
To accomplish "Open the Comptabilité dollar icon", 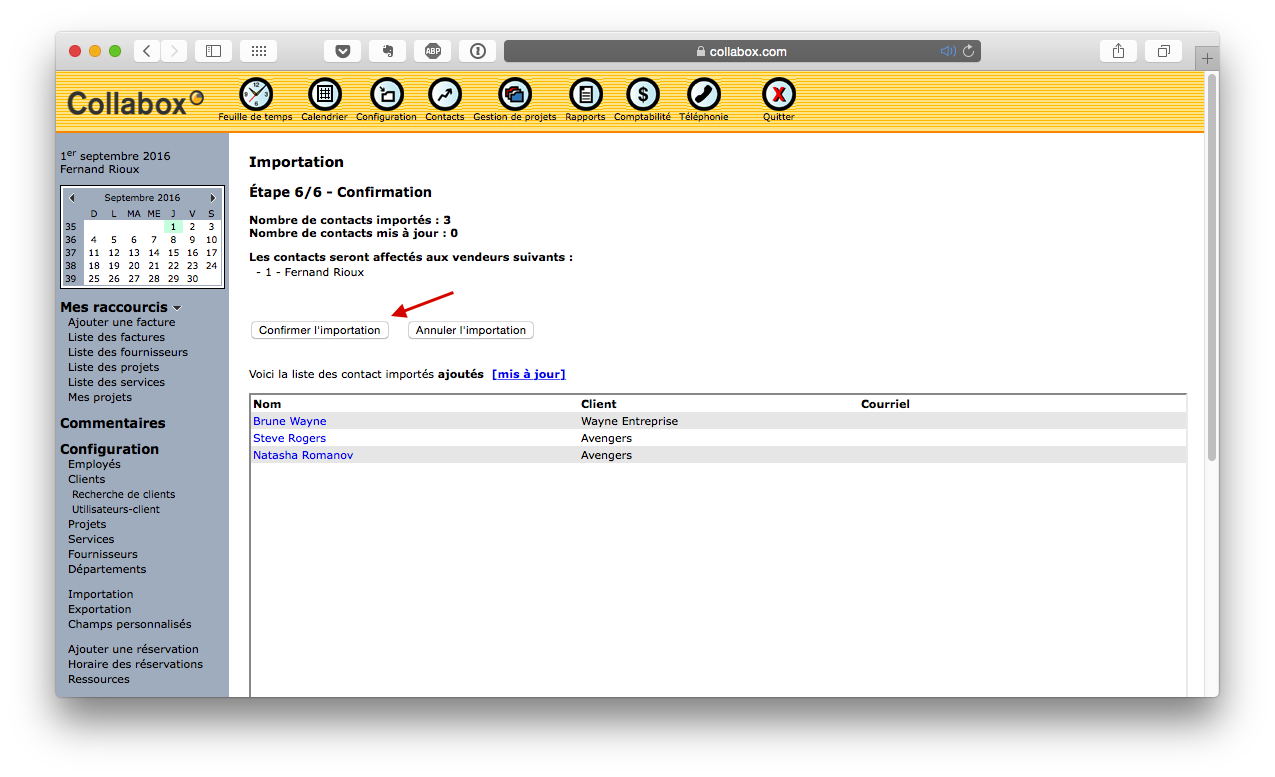I will (641, 92).
